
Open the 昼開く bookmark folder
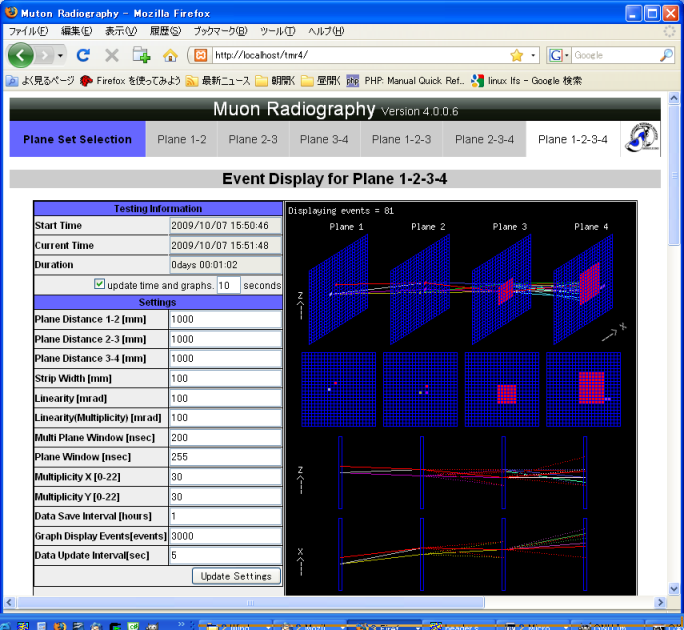pyautogui.click(x=321, y=81)
